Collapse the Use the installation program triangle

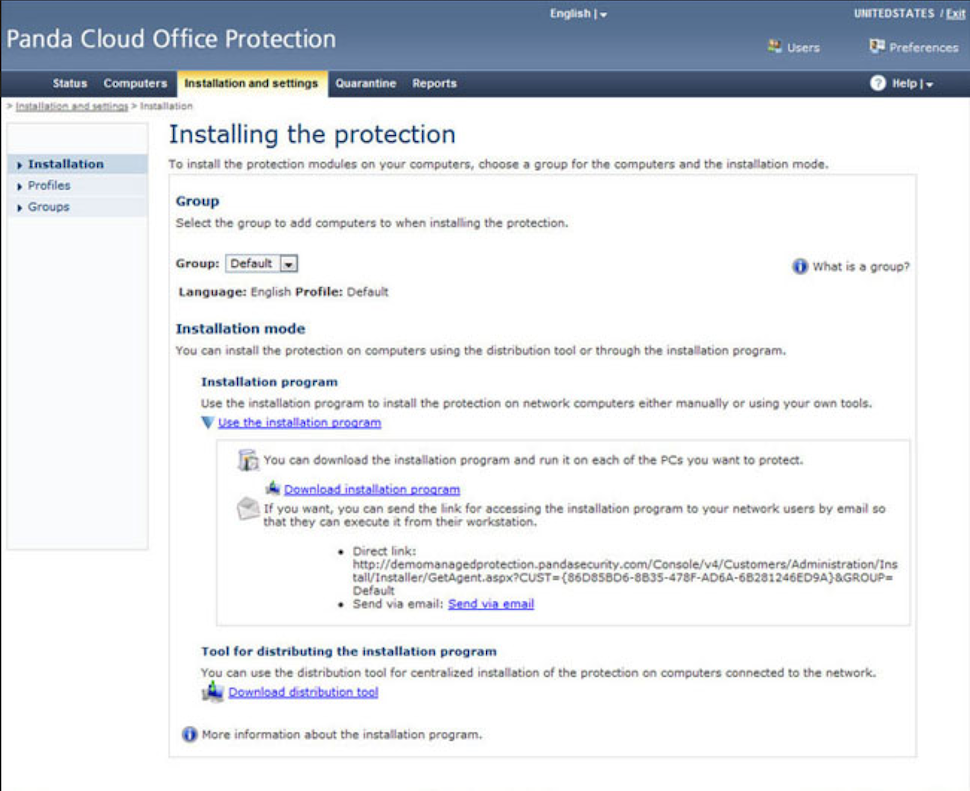point(207,422)
